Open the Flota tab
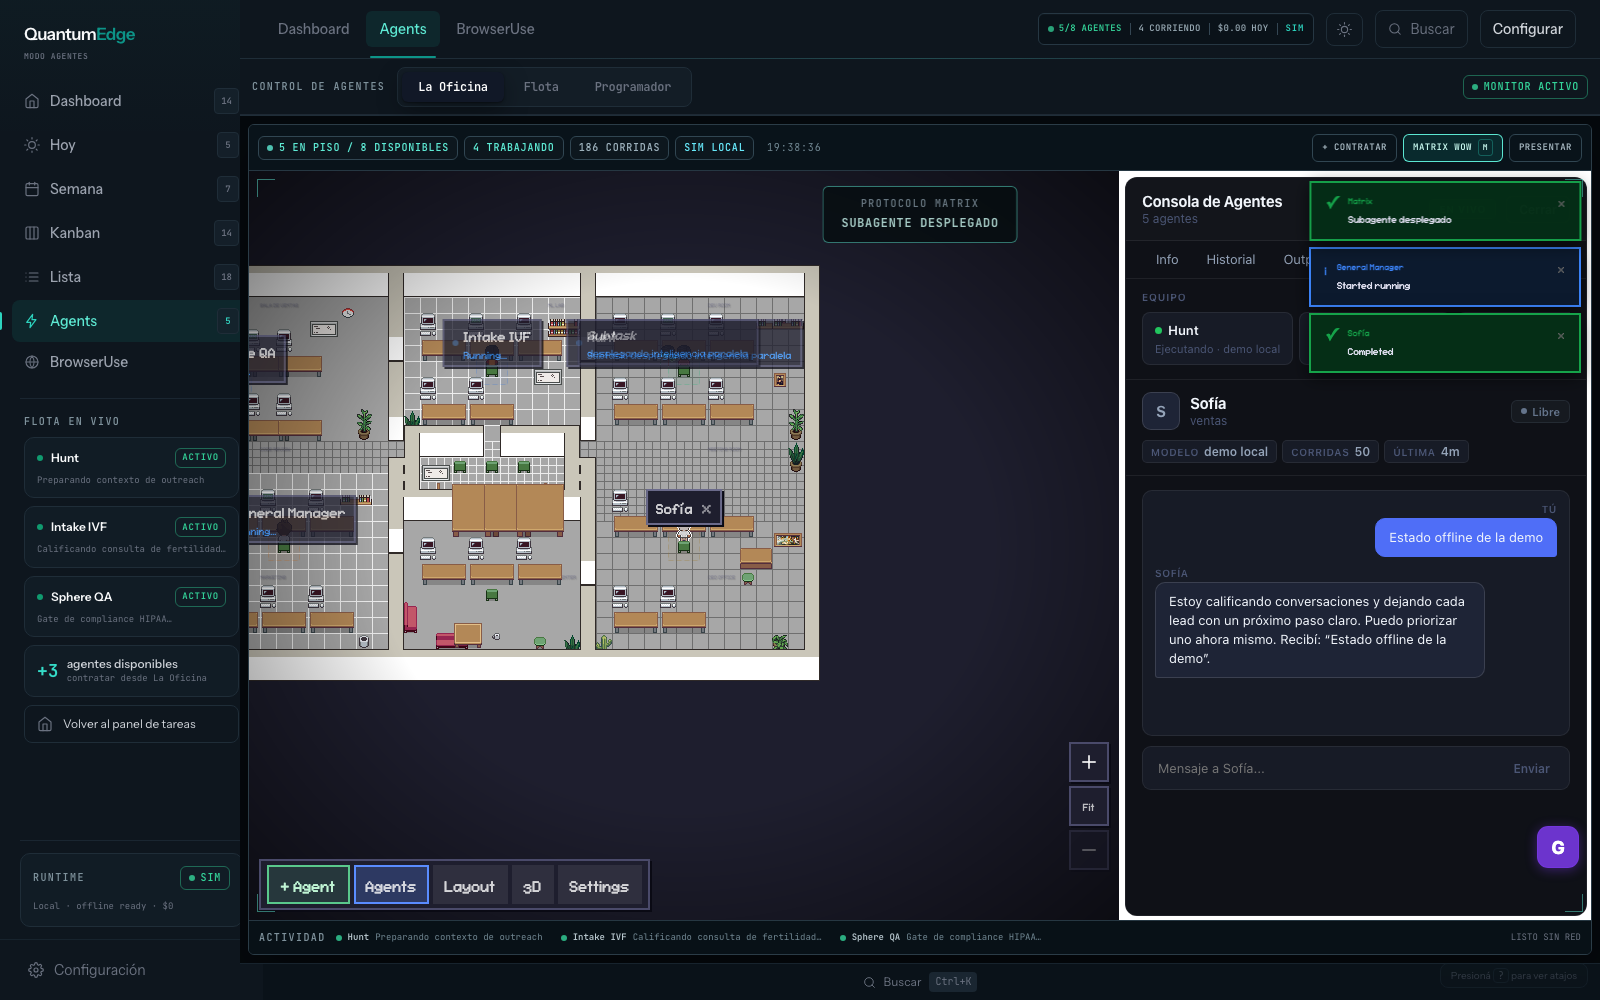Image resolution: width=1600 pixels, height=1000 pixels. click(541, 87)
